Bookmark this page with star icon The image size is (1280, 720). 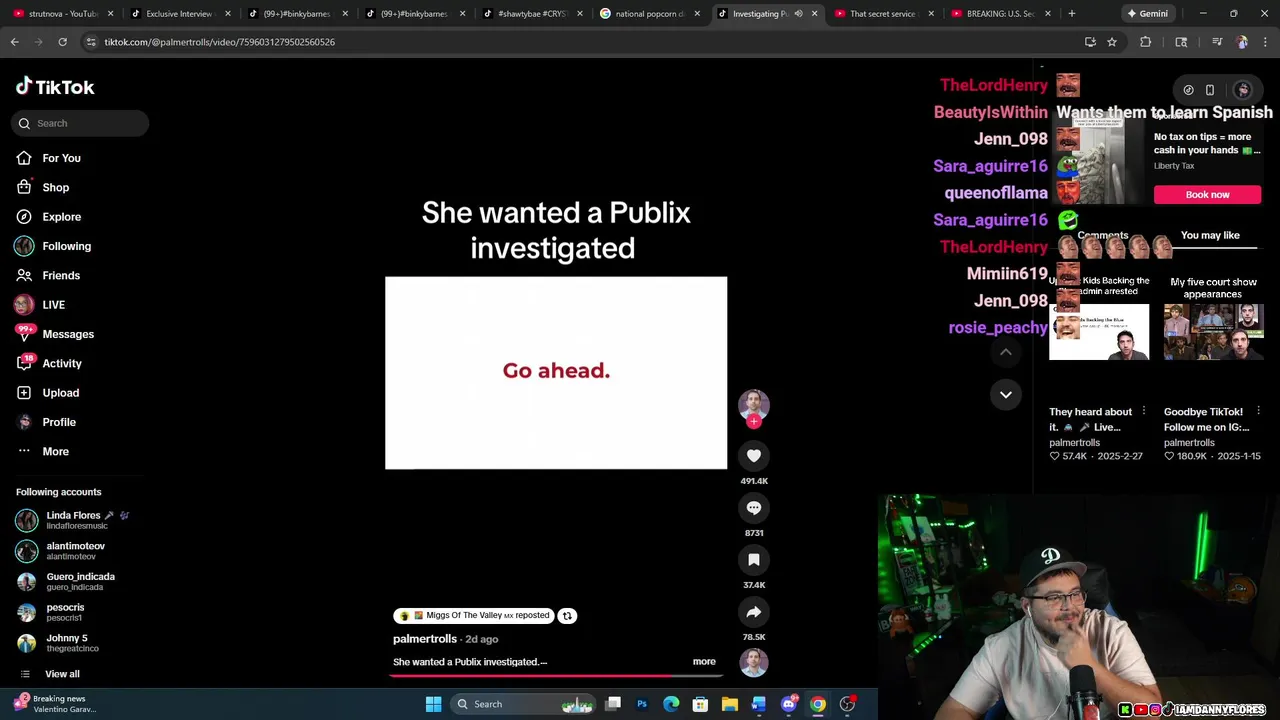pos(1112,42)
